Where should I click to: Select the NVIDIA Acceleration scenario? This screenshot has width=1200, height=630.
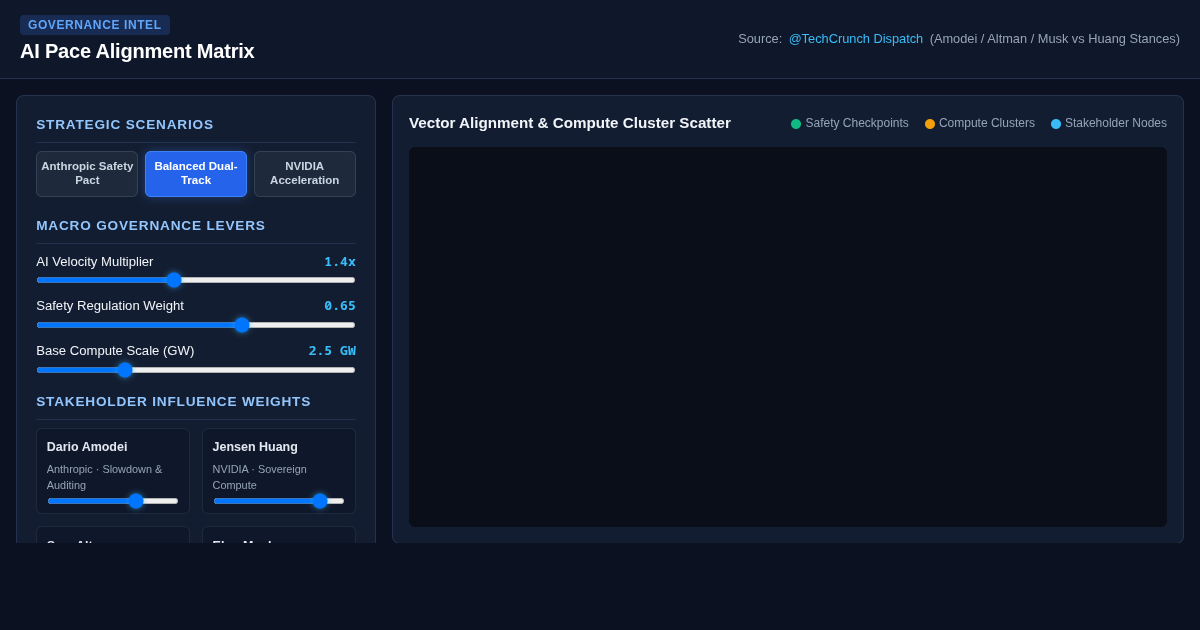[x=305, y=174]
